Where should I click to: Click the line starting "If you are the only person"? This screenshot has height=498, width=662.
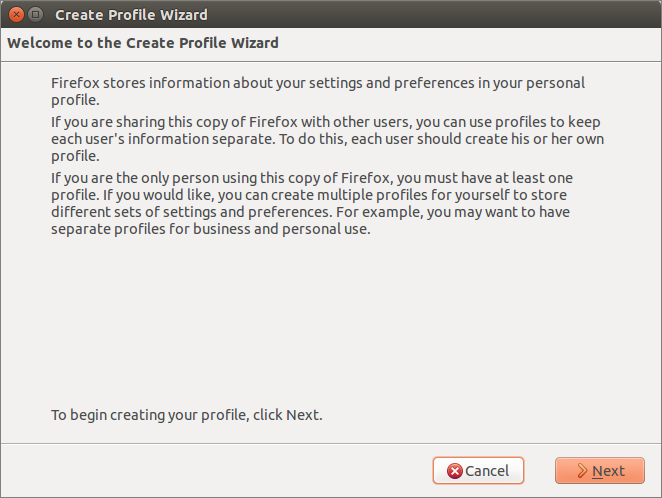coord(312,178)
